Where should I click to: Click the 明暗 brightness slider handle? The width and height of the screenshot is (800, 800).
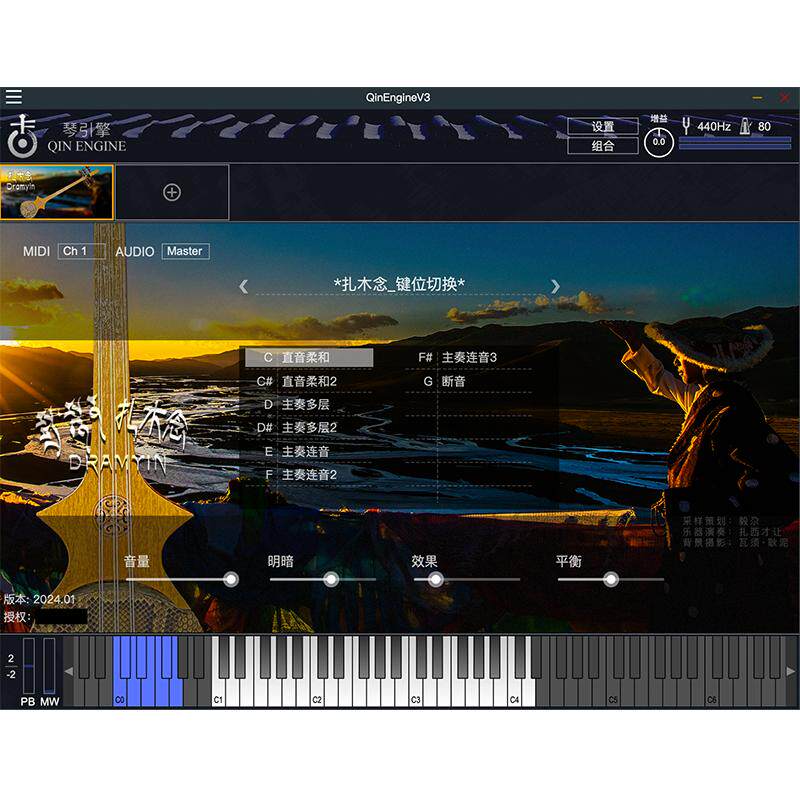click(331, 579)
